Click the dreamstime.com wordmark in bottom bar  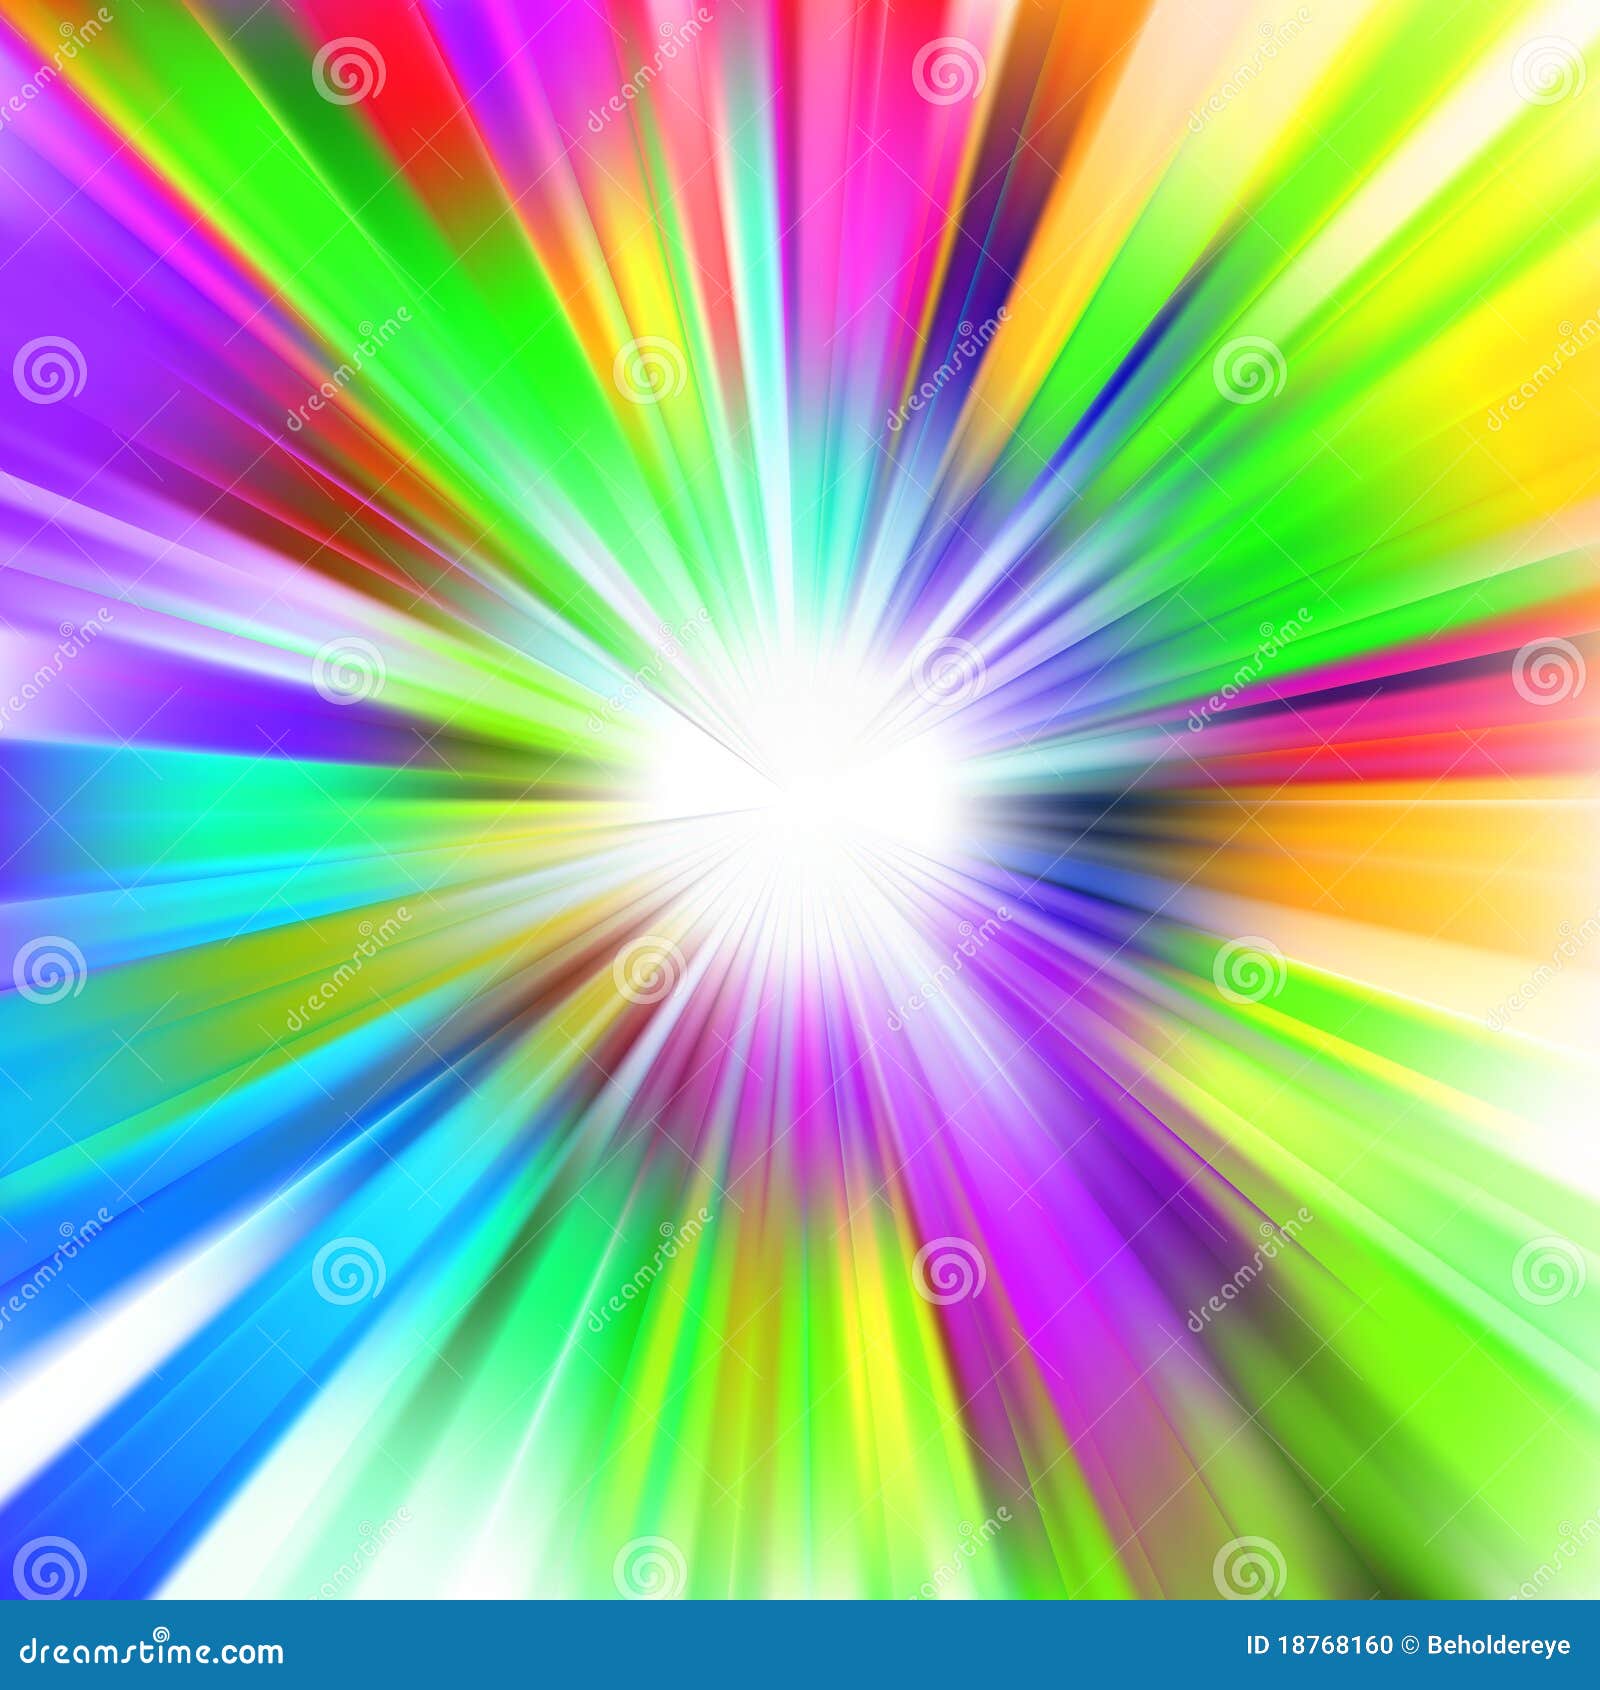(150, 1652)
